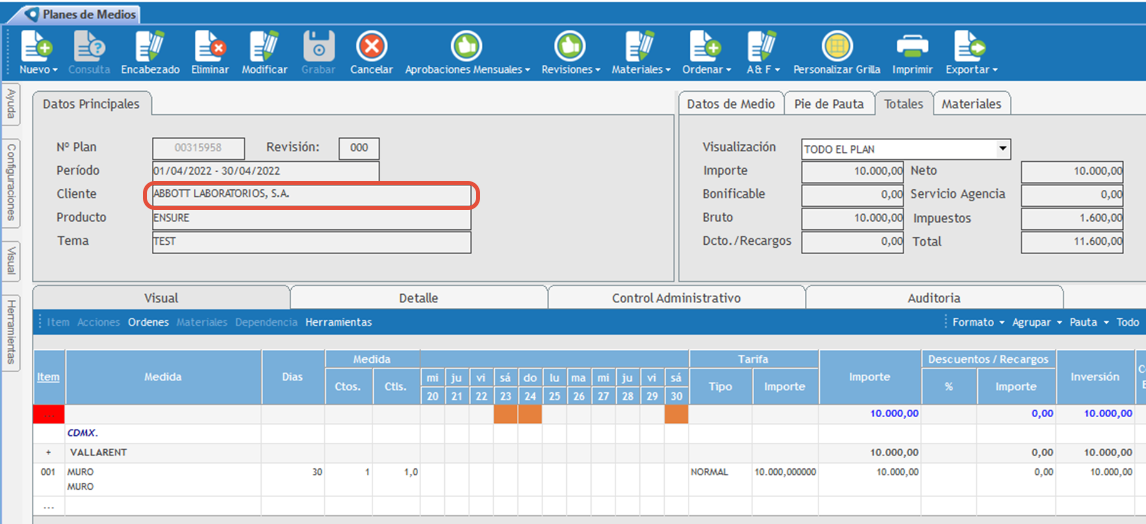Click the Impuestos value 1.600,00
The width and height of the screenshot is (1146, 524).
pos(1072,218)
